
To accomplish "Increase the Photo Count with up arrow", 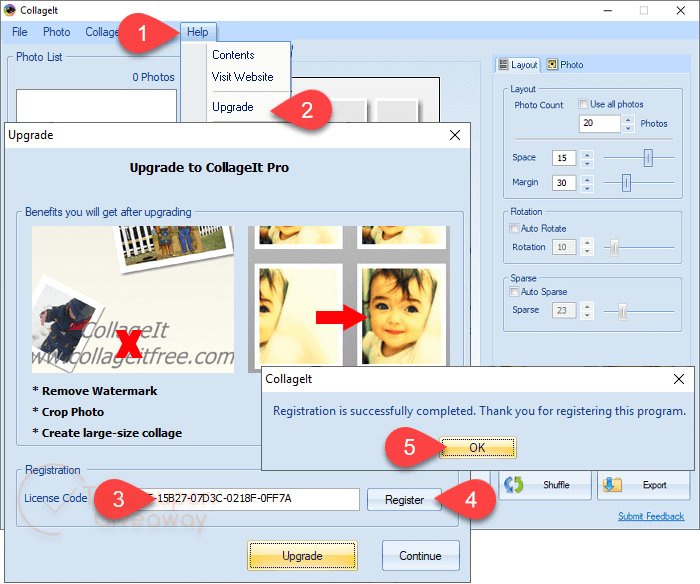I will pyautogui.click(x=628, y=119).
